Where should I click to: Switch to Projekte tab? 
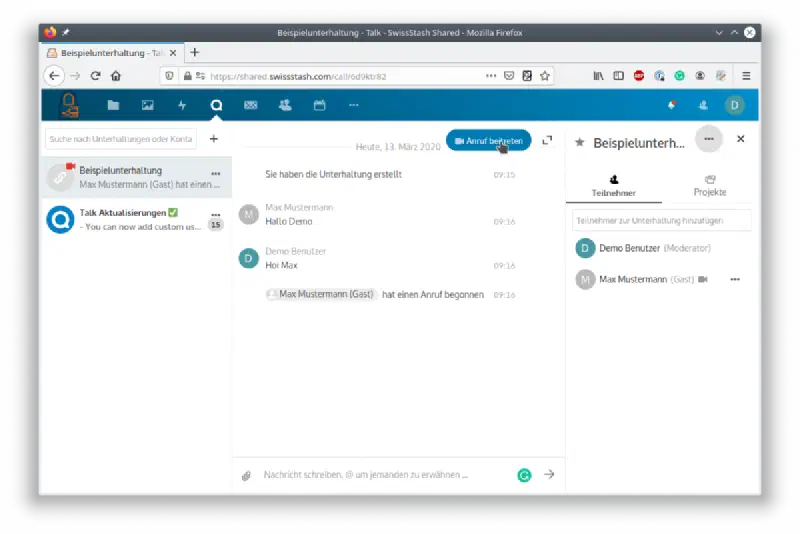coord(710,186)
